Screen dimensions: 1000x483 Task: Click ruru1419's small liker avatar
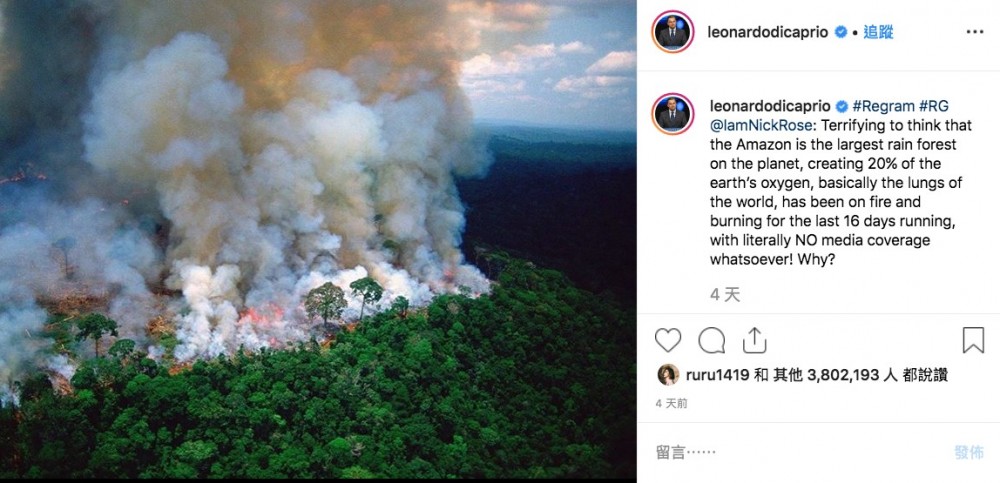click(x=667, y=375)
